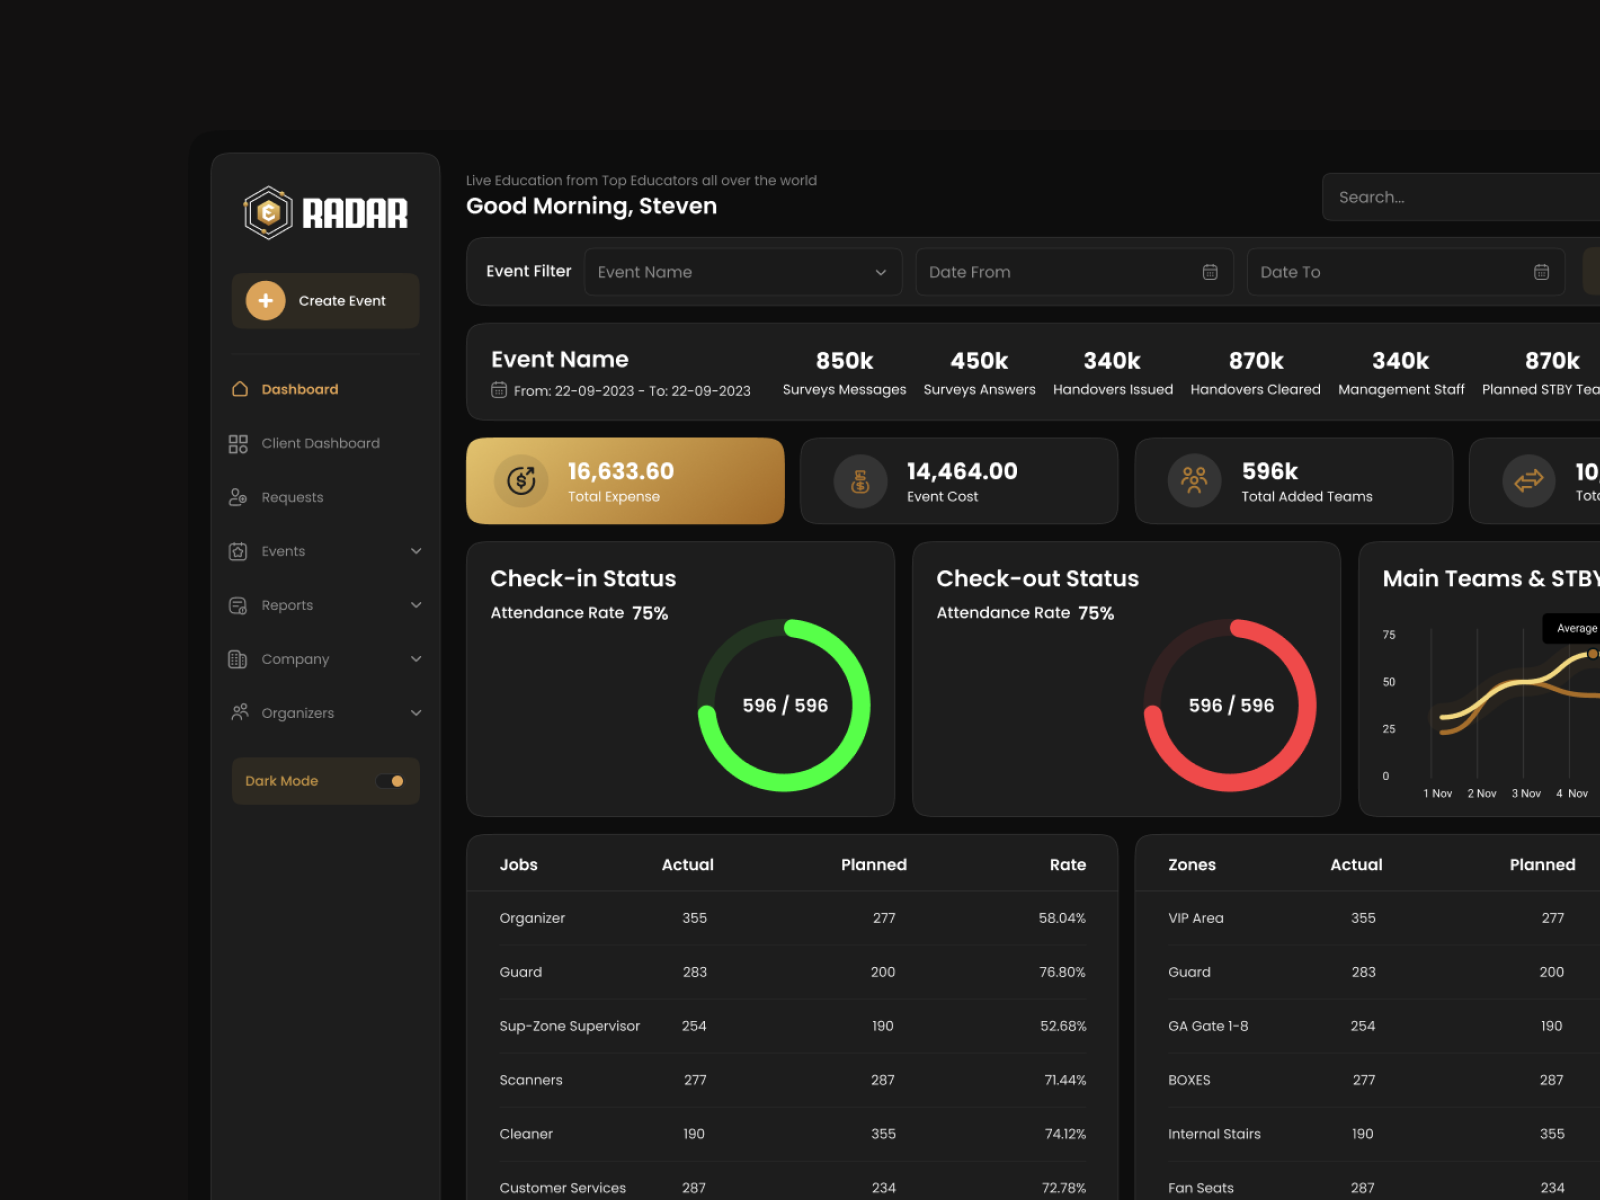Viewport: 1600px width, 1200px height.
Task: Click the Create Event button
Action: [x=325, y=300]
